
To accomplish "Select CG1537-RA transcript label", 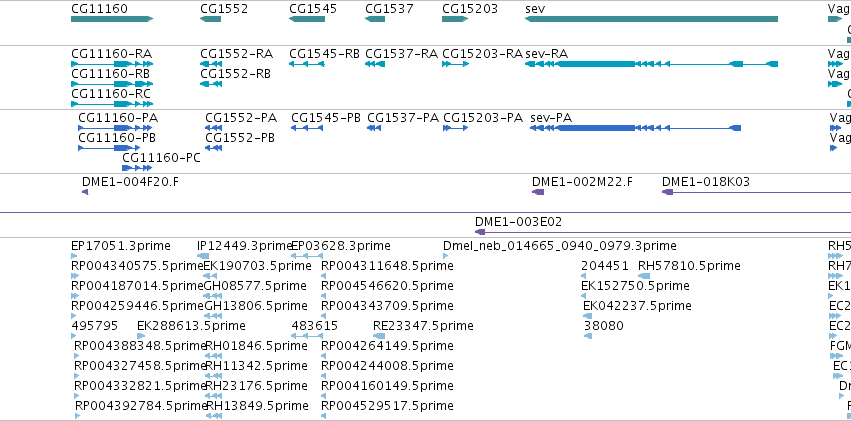I will click(402, 54).
